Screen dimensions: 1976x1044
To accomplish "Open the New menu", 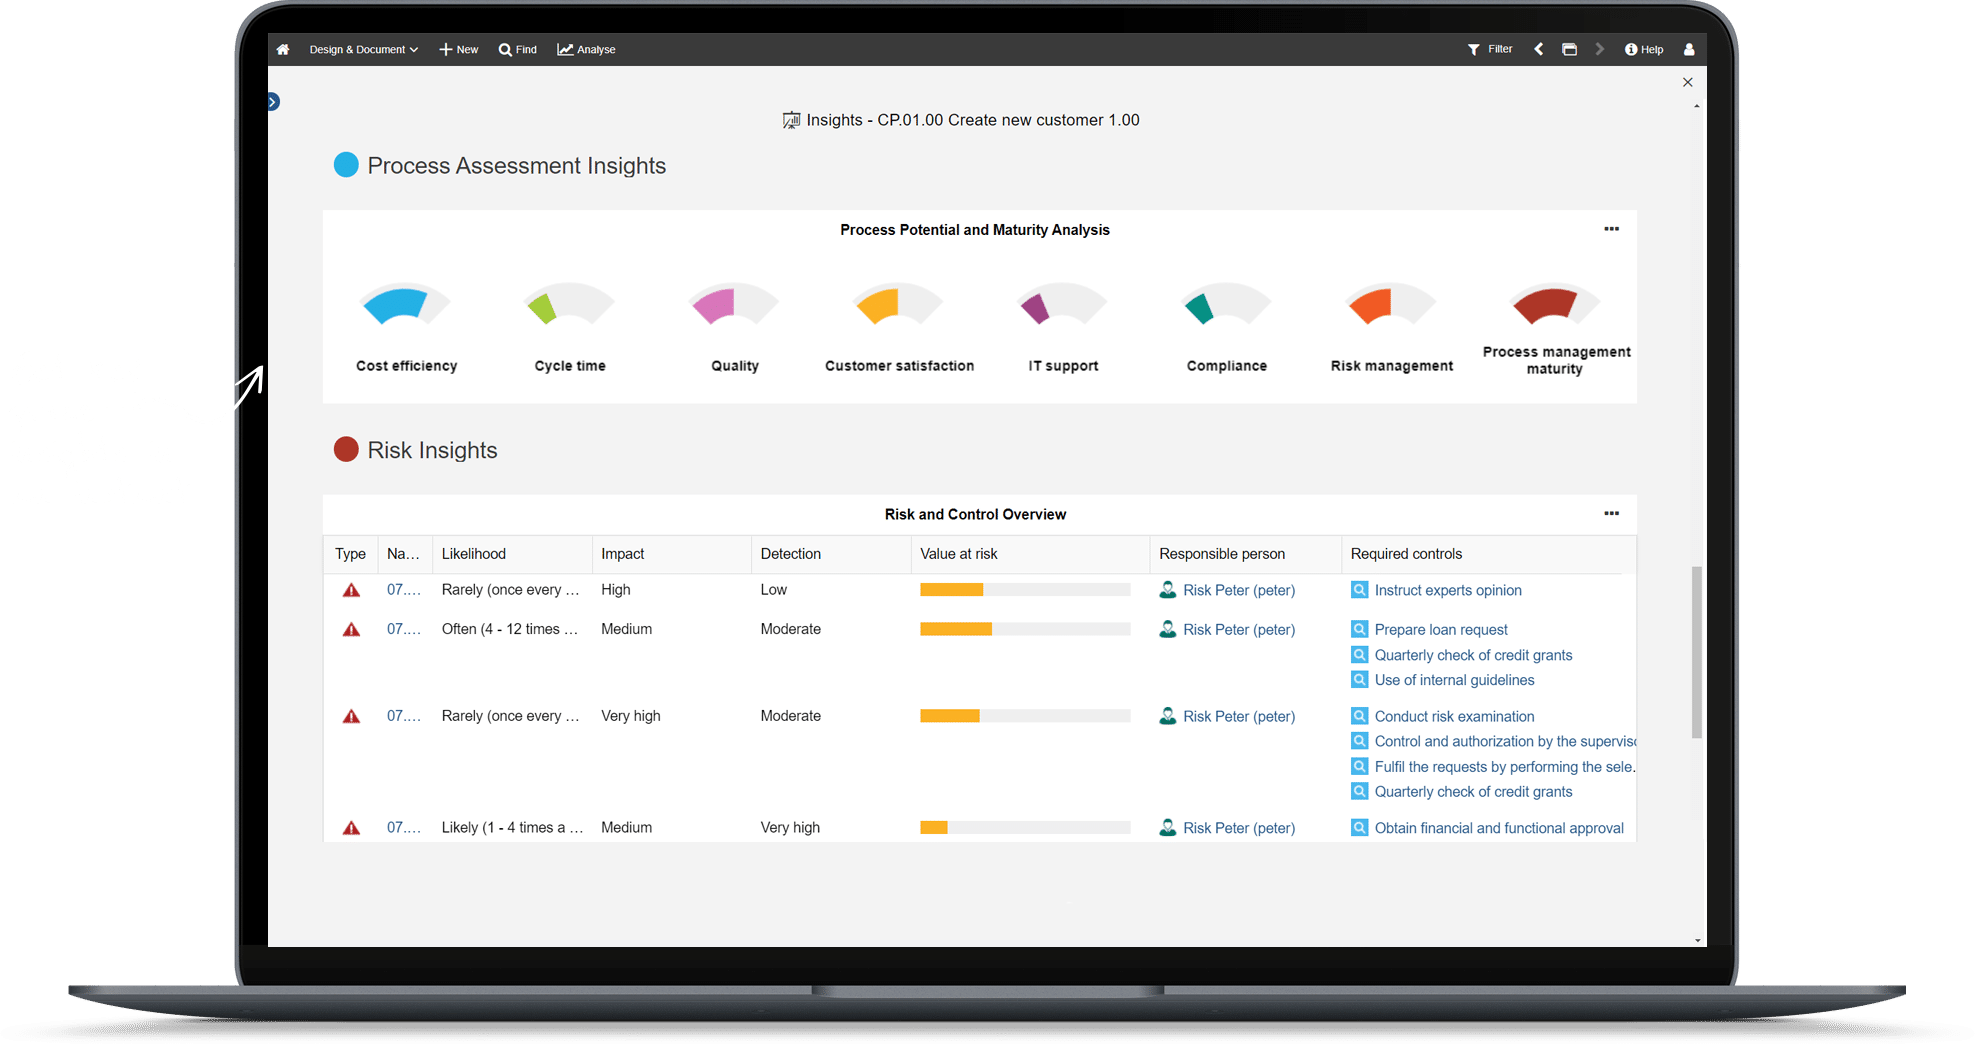I will pyautogui.click(x=458, y=49).
